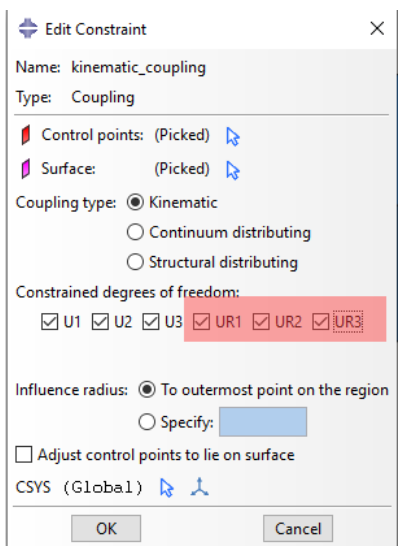Click the surface picker arrow

coord(233,170)
